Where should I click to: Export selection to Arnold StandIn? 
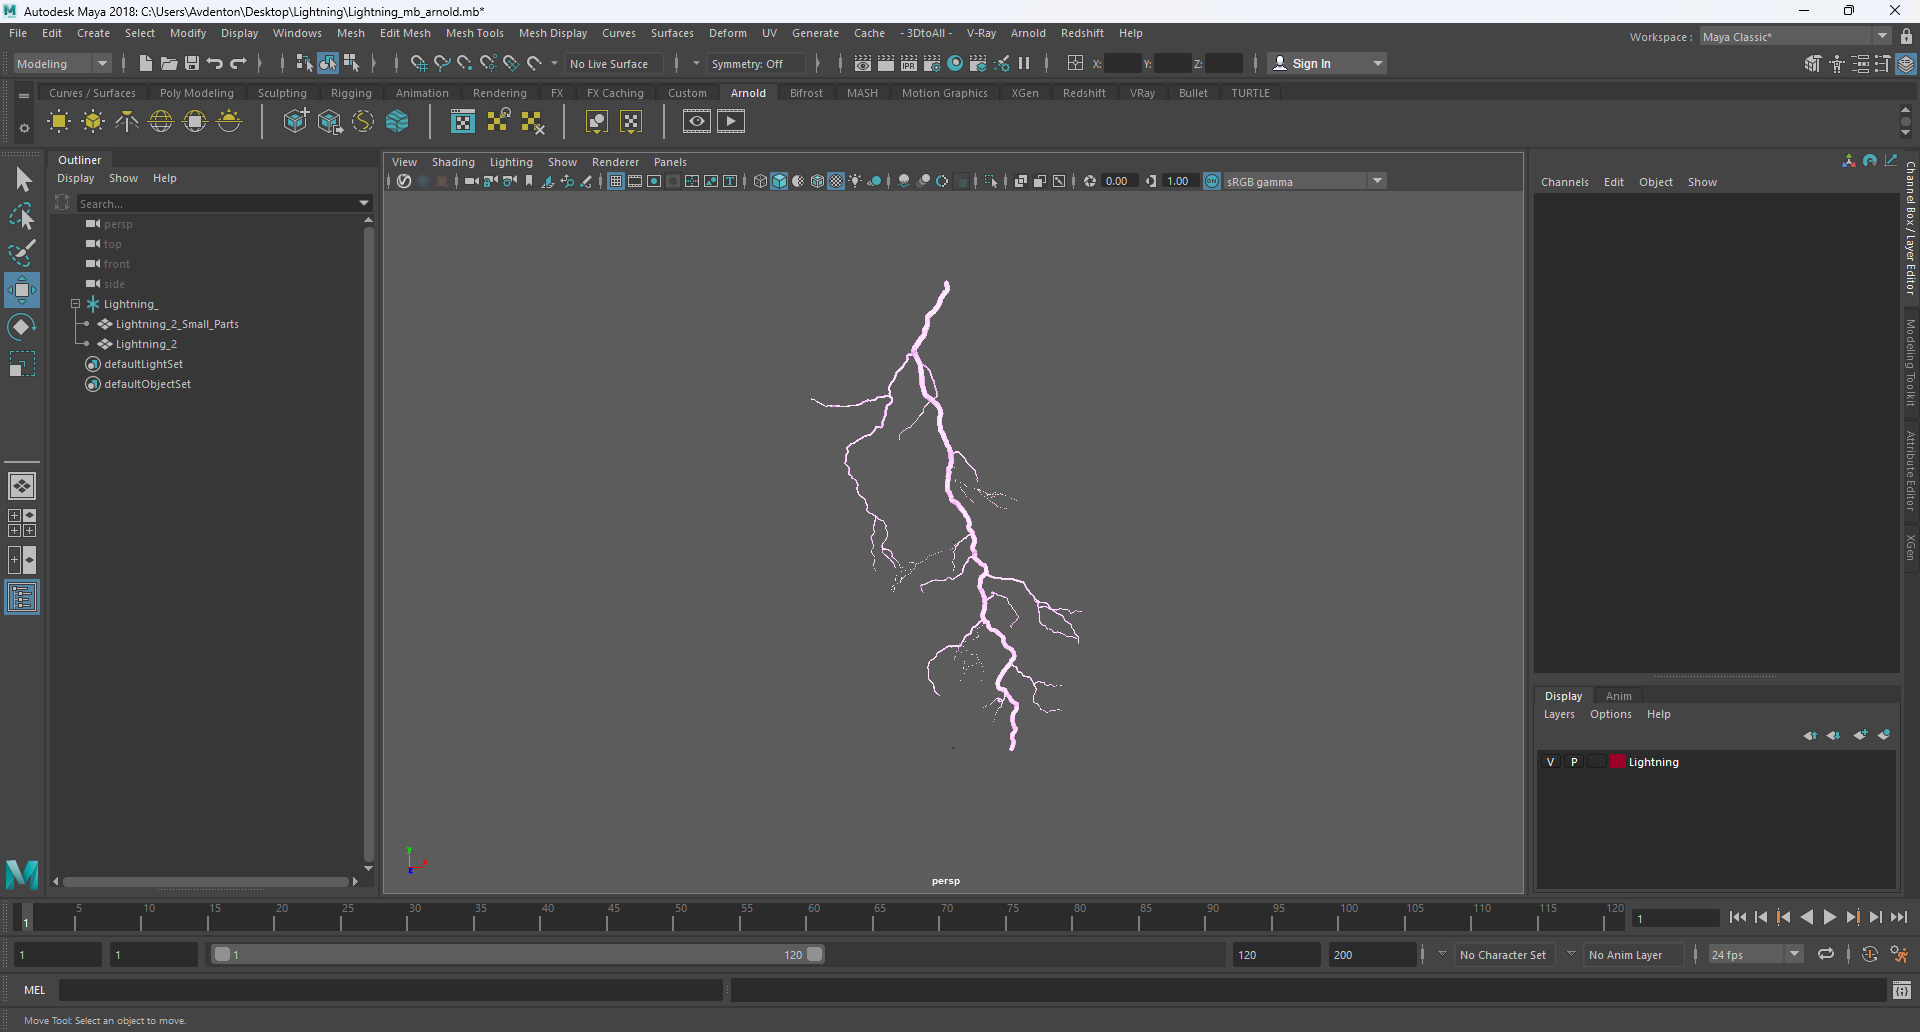click(x=329, y=122)
